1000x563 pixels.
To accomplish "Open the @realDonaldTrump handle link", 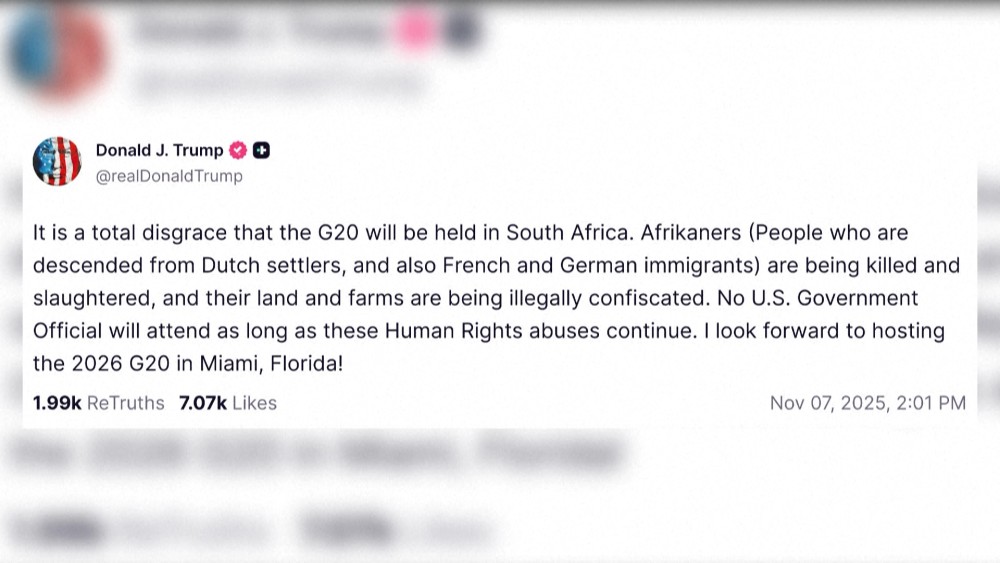I will (x=168, y=176).
